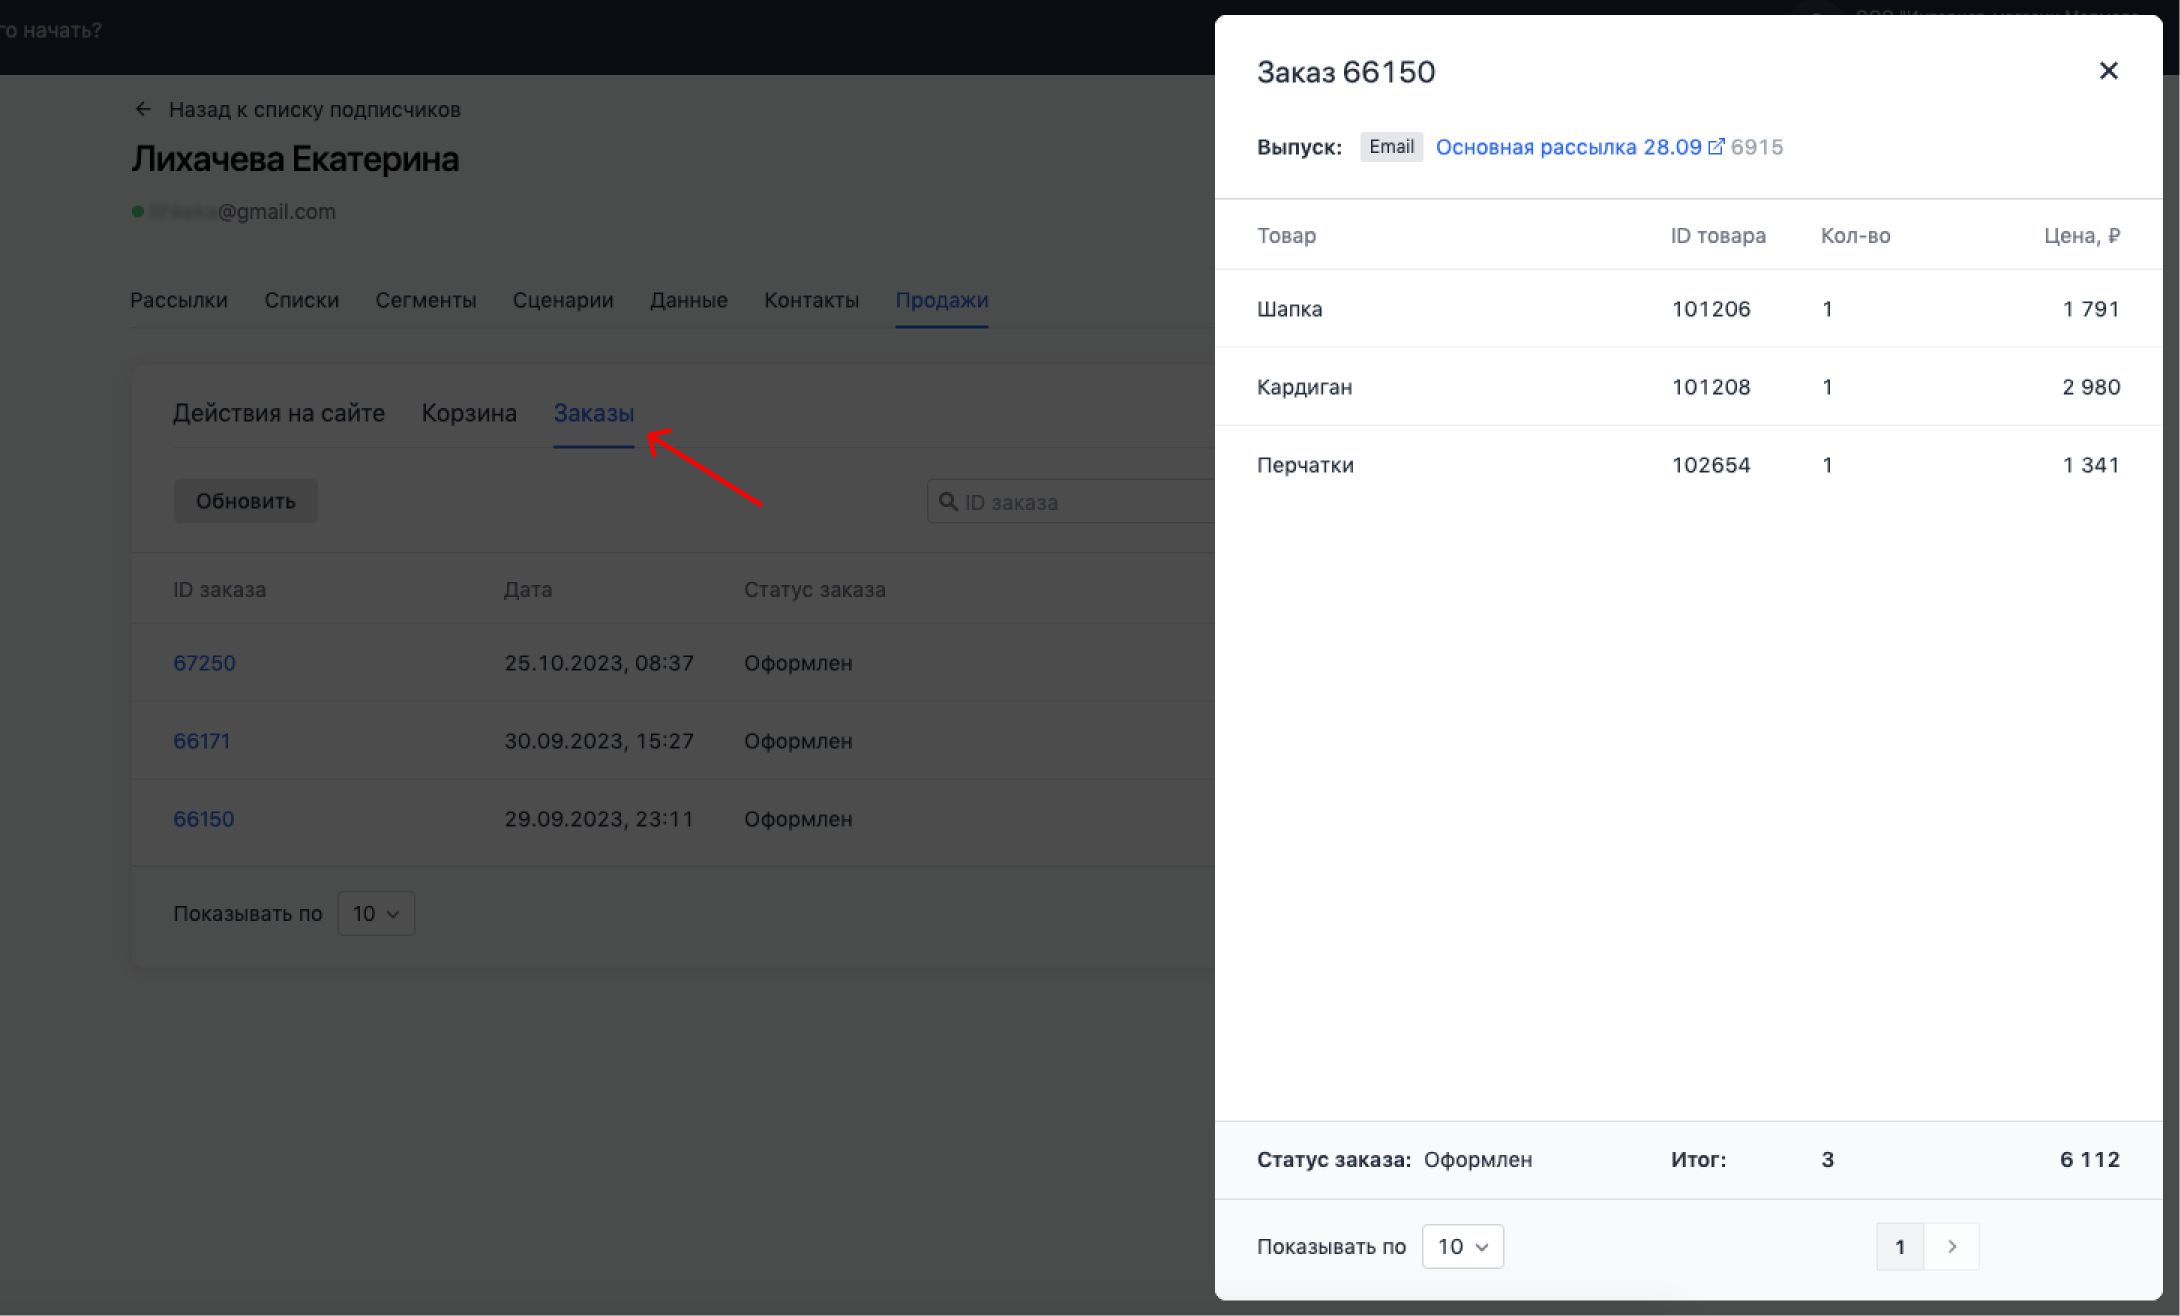
Task: Expand rows-per-page dropdown in order panel
Action: click(1462, 1246)
